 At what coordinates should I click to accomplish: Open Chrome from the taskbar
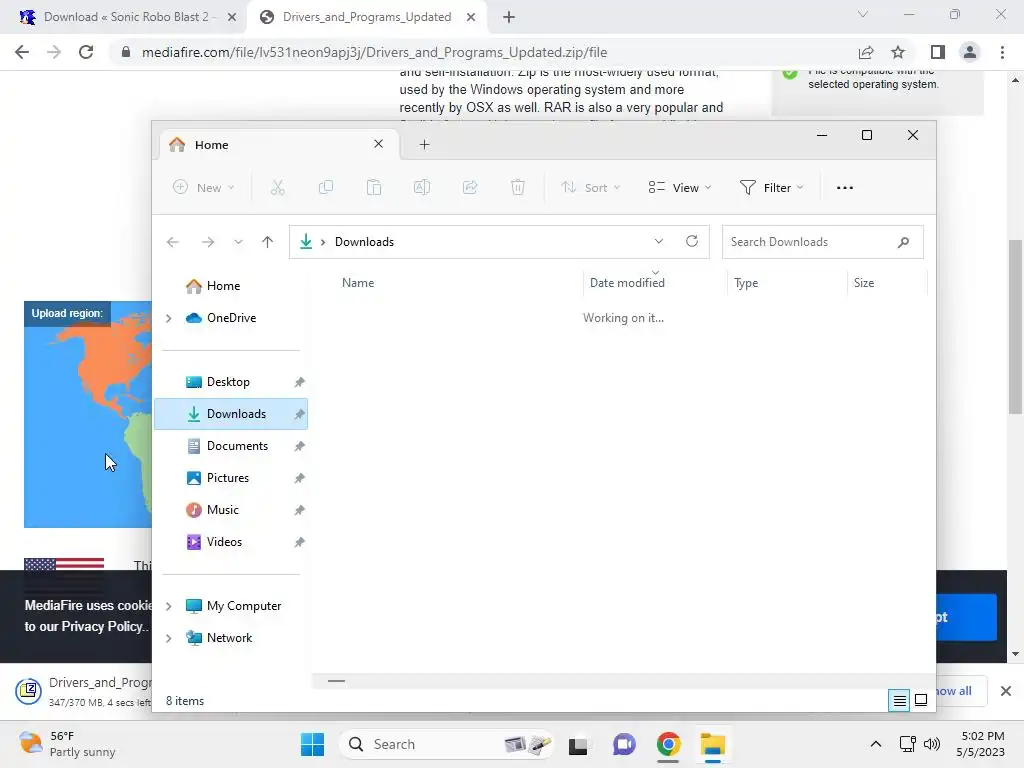[668, 744]
